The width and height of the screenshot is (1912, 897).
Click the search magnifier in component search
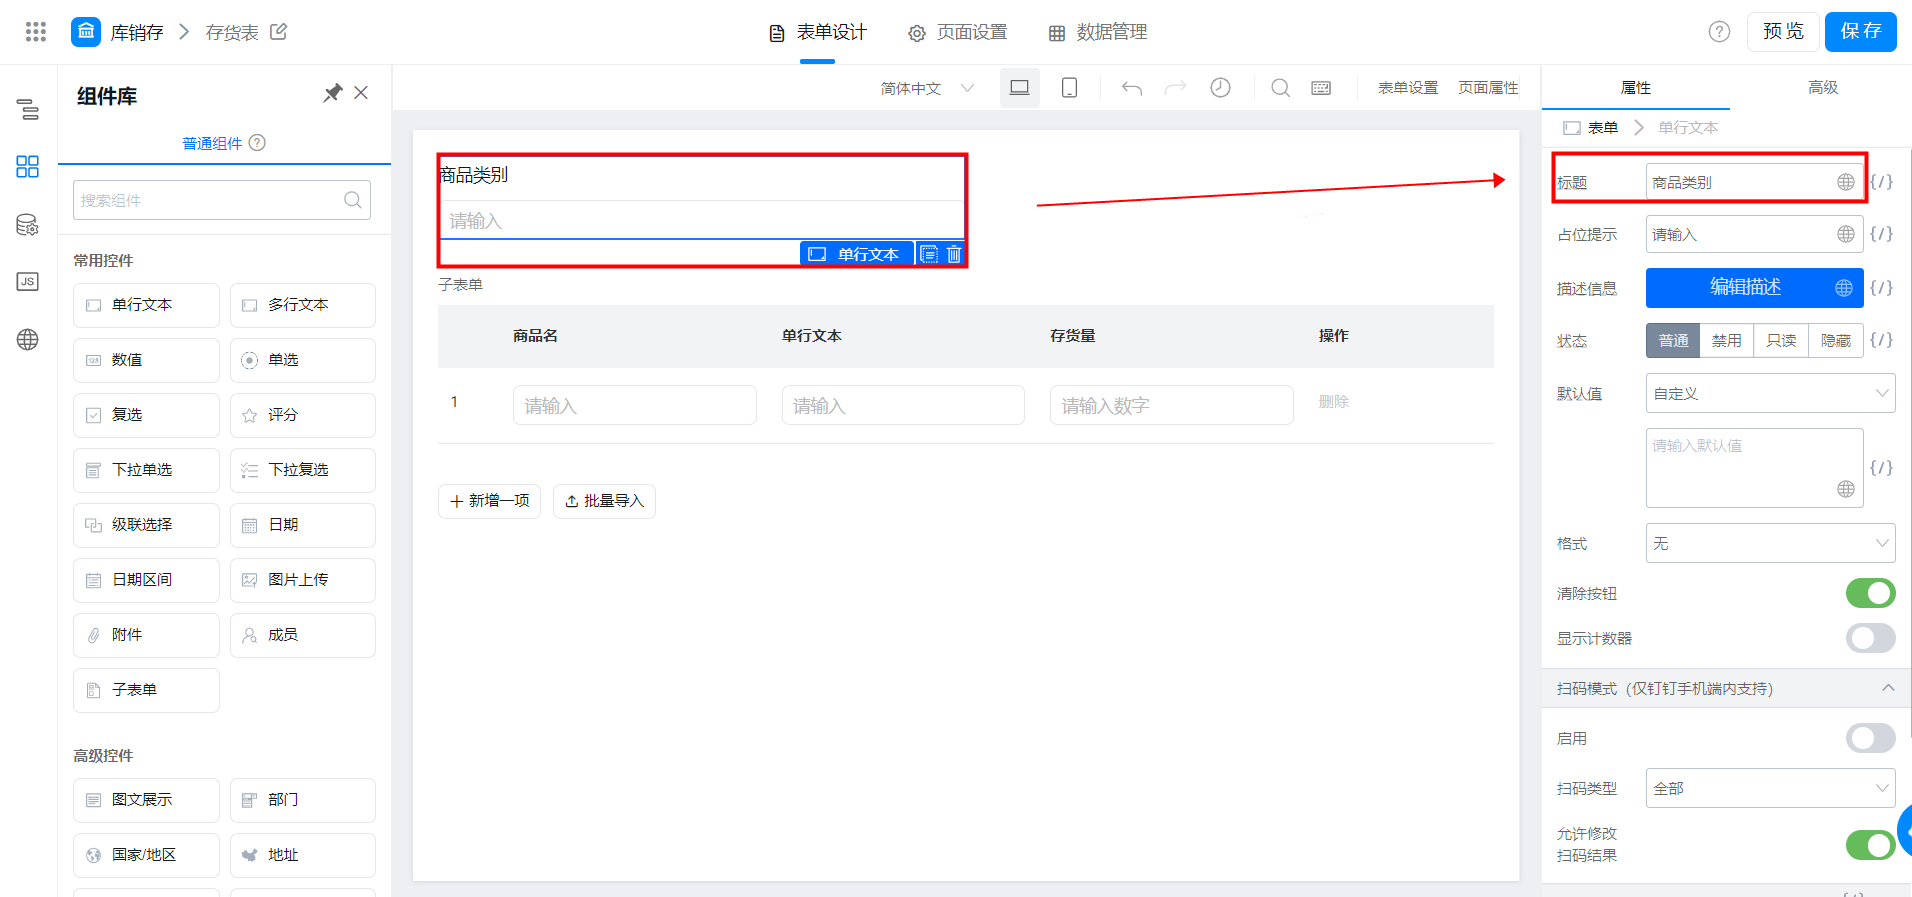[x=353, y=200]
